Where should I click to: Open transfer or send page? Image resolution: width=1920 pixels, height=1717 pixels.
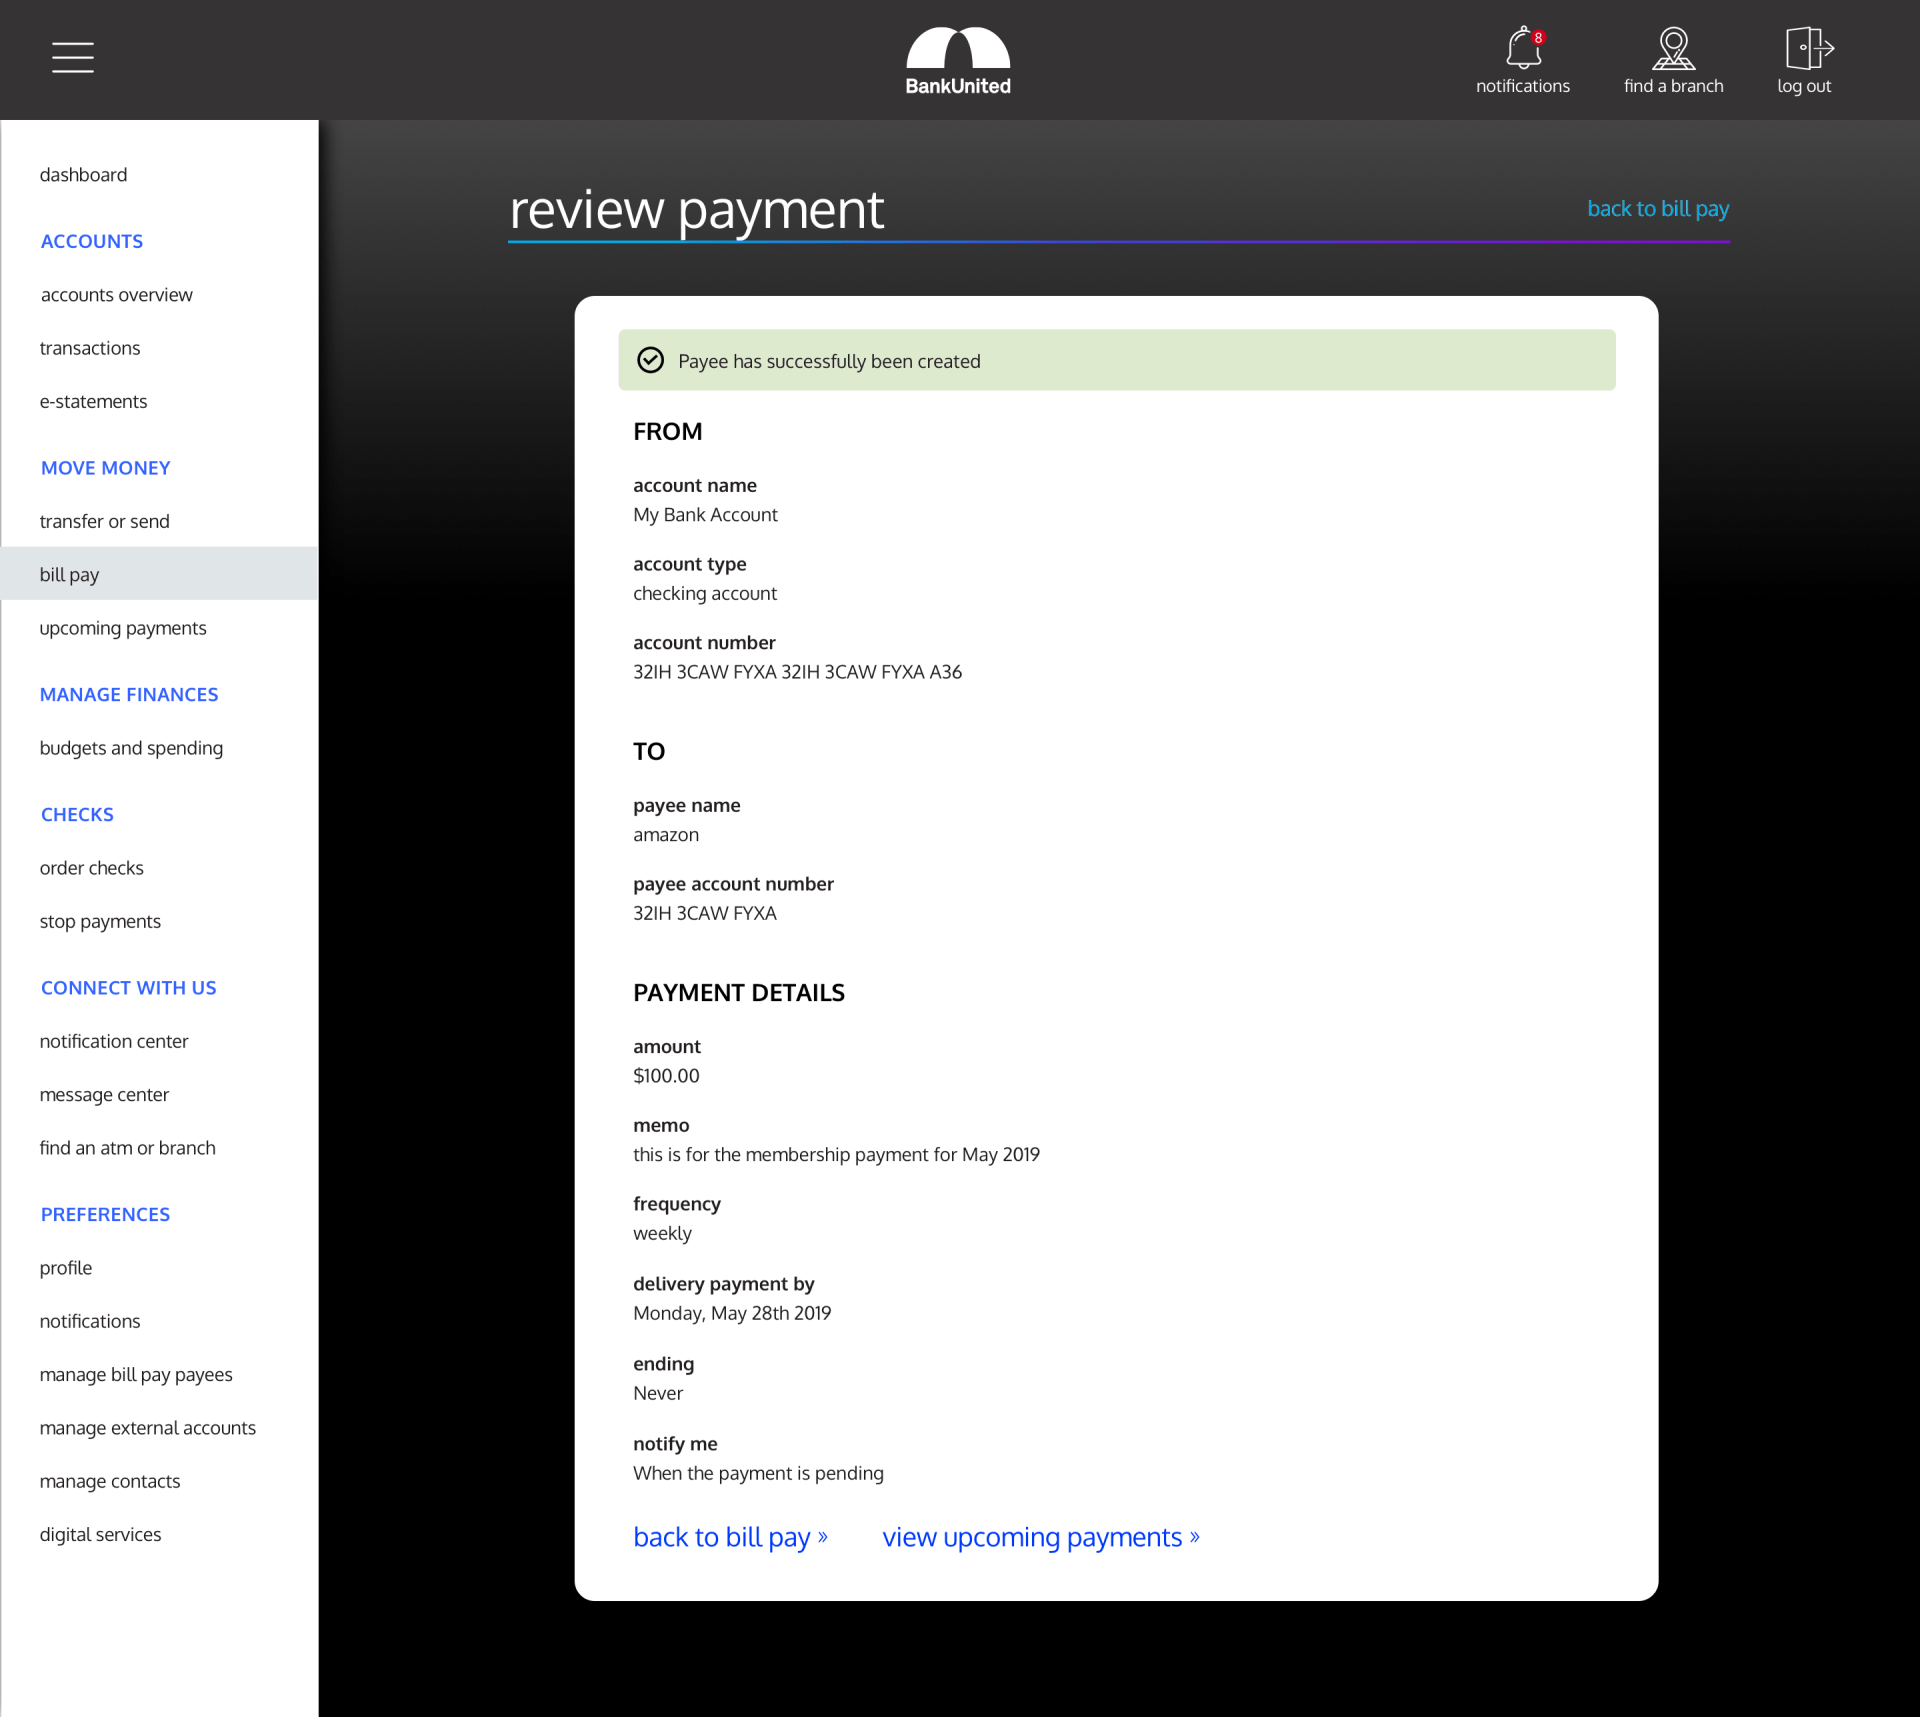point(105,521)
